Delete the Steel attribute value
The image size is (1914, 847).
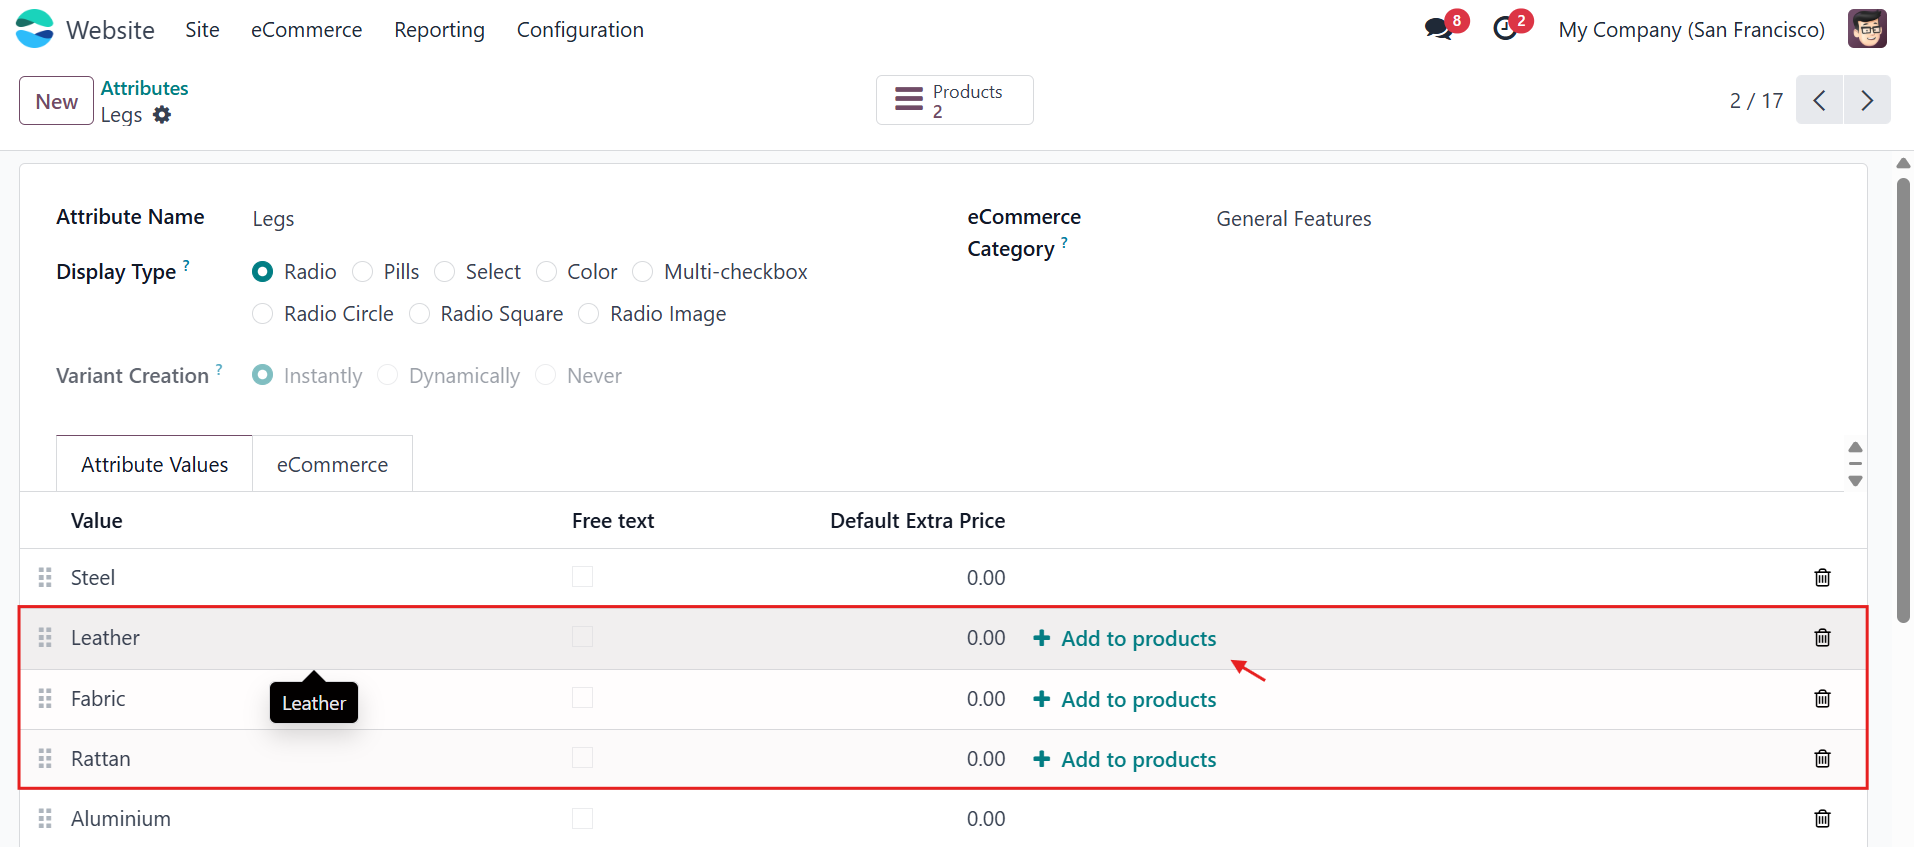[1822, 578]
